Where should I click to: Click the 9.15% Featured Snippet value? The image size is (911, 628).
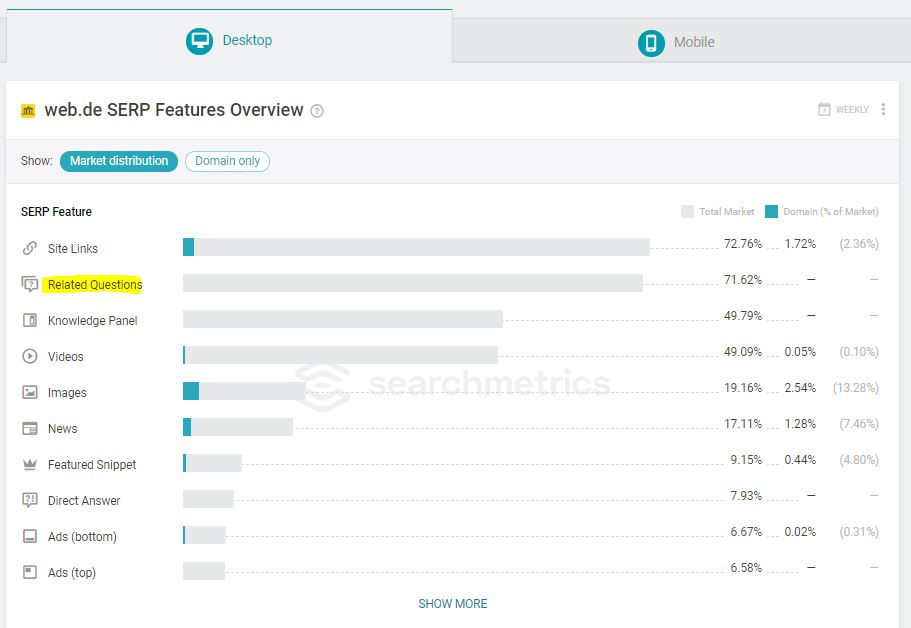coord(746,460)
